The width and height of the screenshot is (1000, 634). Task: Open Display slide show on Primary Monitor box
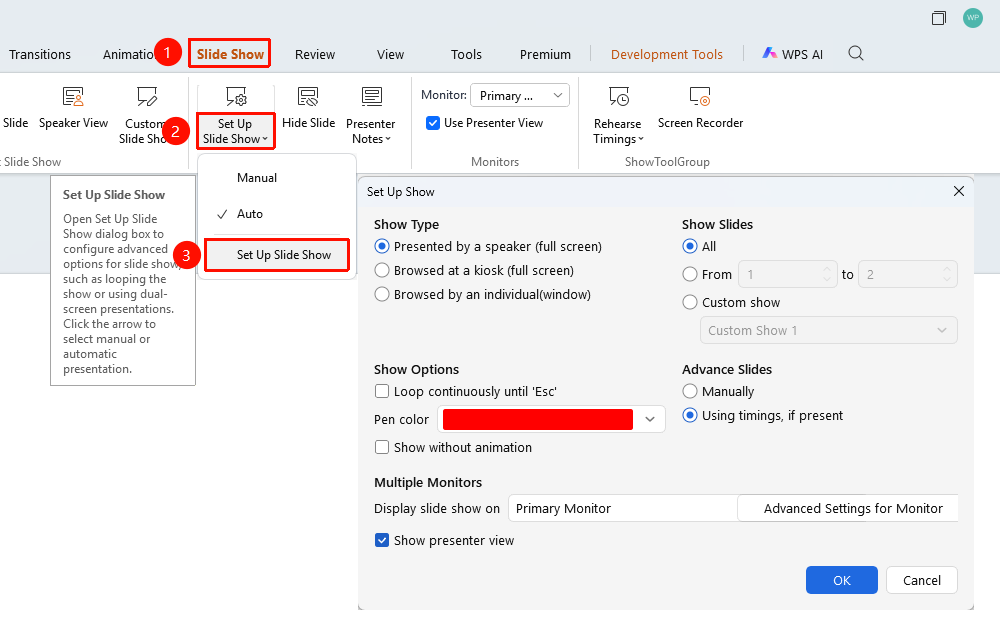click(x=623, y=508)
